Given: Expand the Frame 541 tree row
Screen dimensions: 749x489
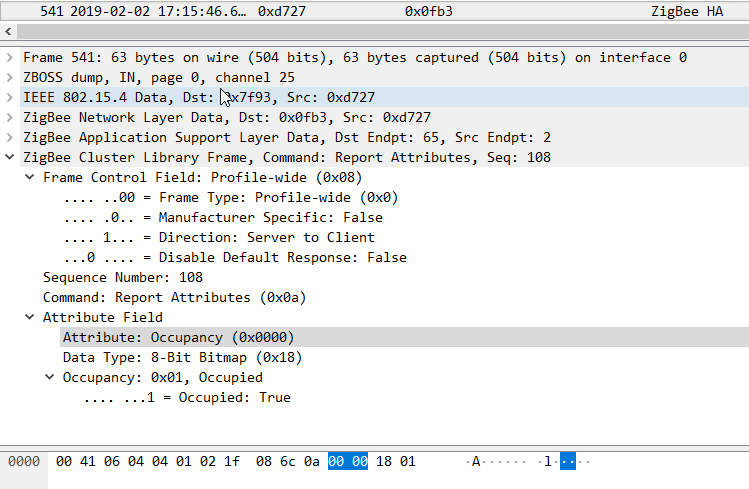Looking at the screenshot, I should [10, 58].
